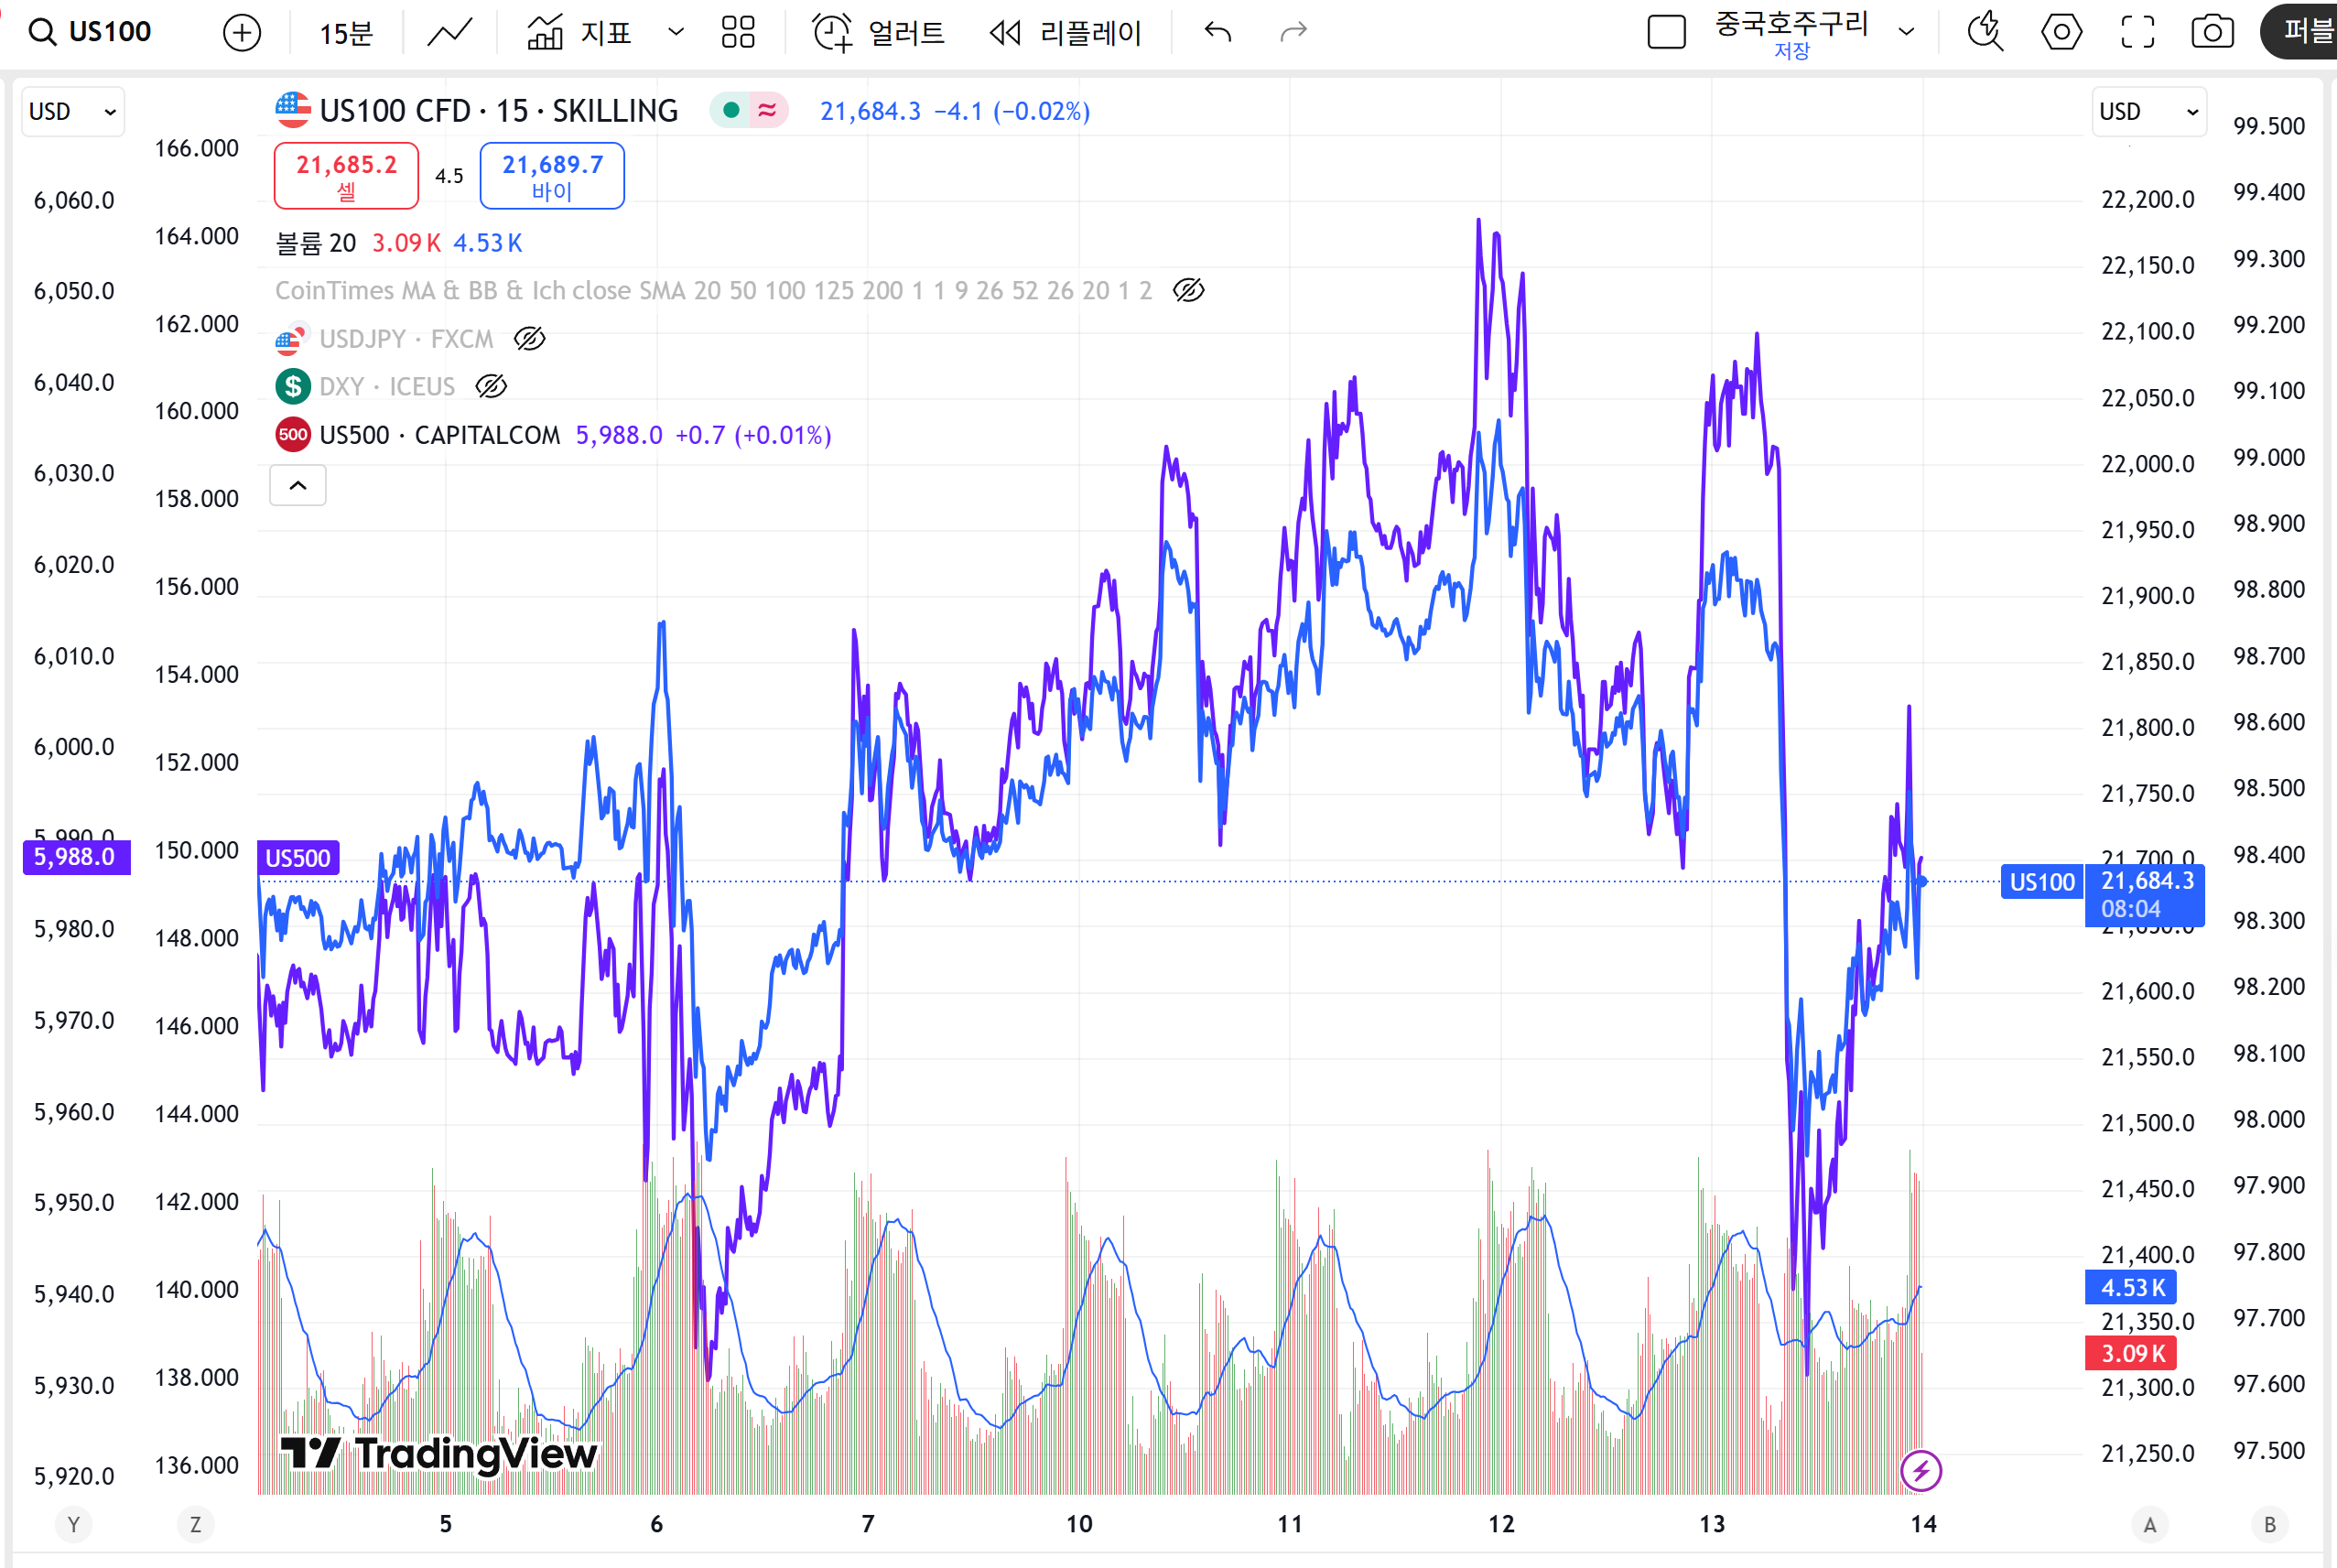This screenshot has width=2337, height=1568.
Task: Expand the layout name dropdown arrow
Action: tap(1906, 33)
